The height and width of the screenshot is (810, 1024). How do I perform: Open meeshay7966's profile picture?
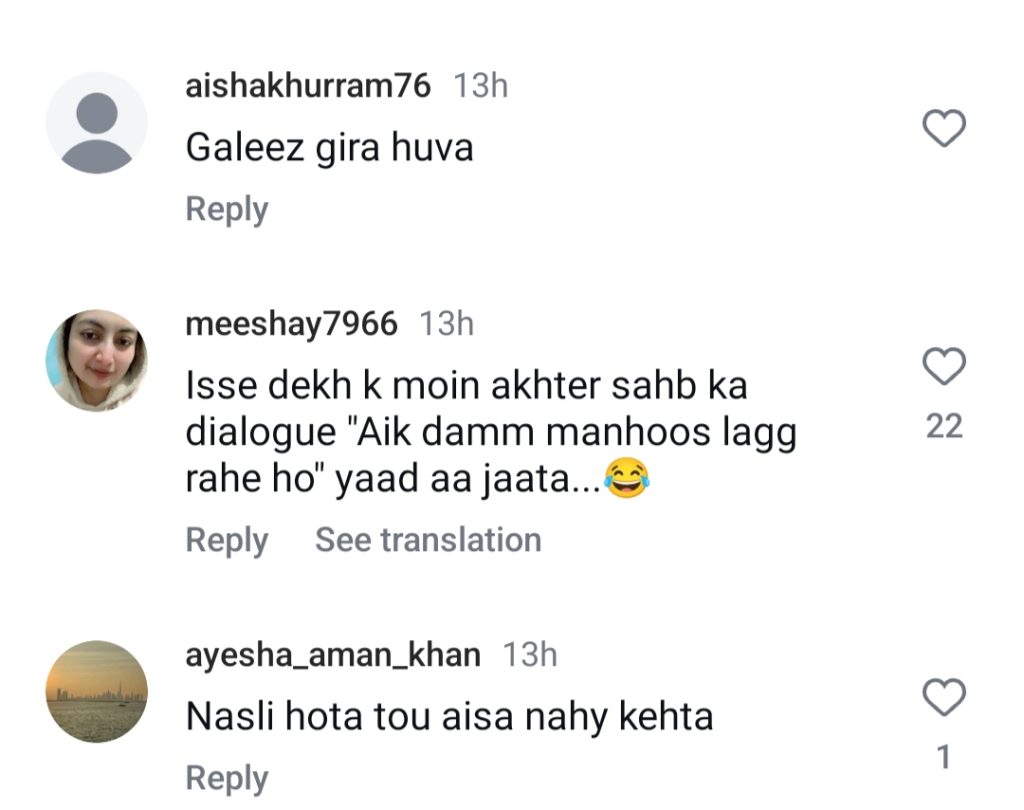(97, 360)
